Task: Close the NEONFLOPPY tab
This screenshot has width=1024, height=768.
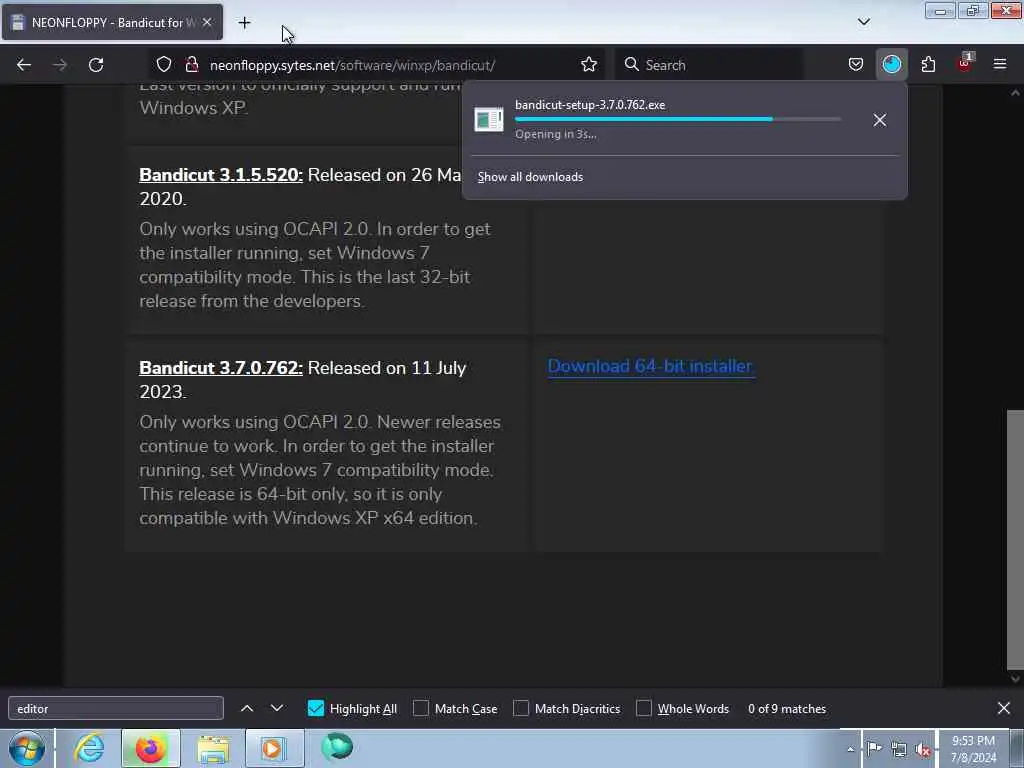Action: click(x=207, y=23)
